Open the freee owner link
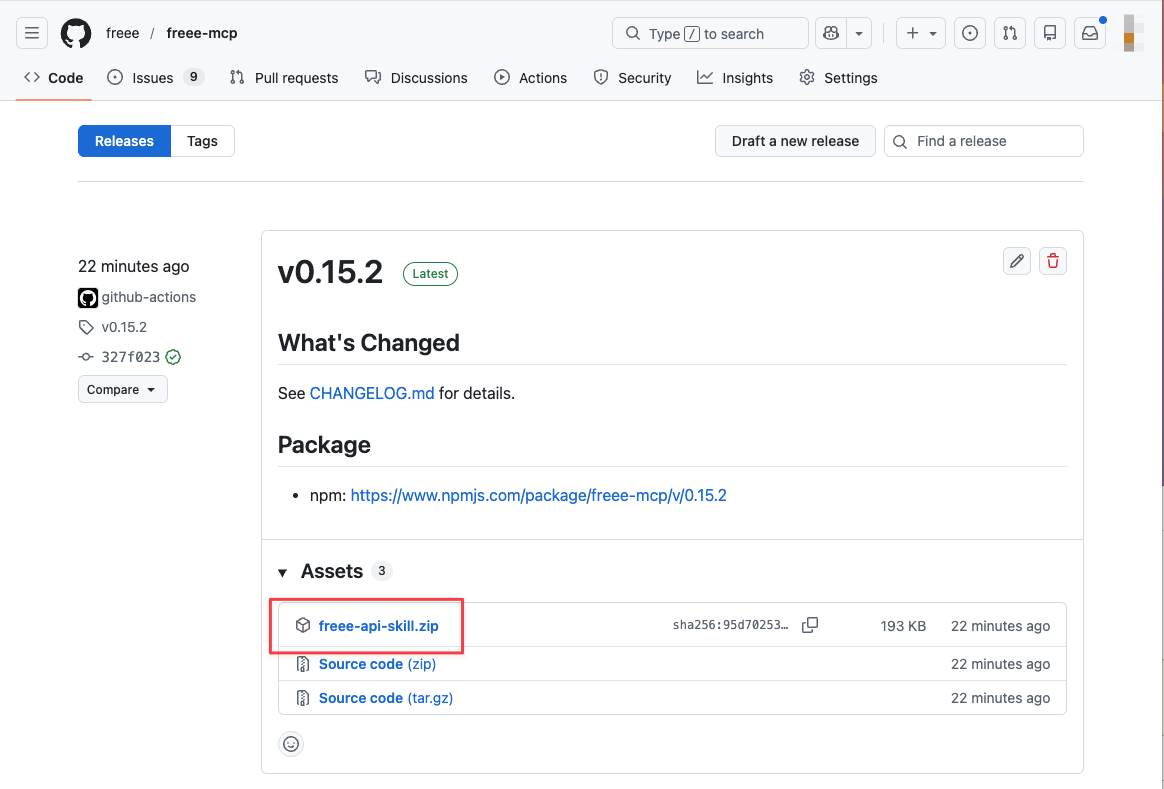Screen dimensions: 1164x789 [122, 33]
